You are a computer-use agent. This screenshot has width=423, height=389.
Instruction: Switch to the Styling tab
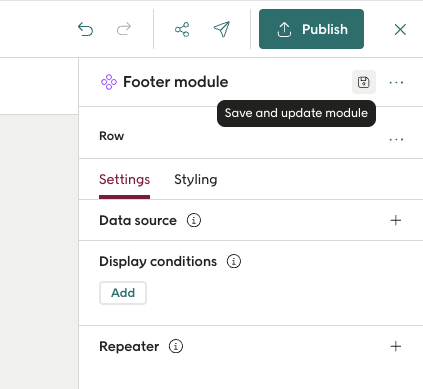(x=196, y=180)
